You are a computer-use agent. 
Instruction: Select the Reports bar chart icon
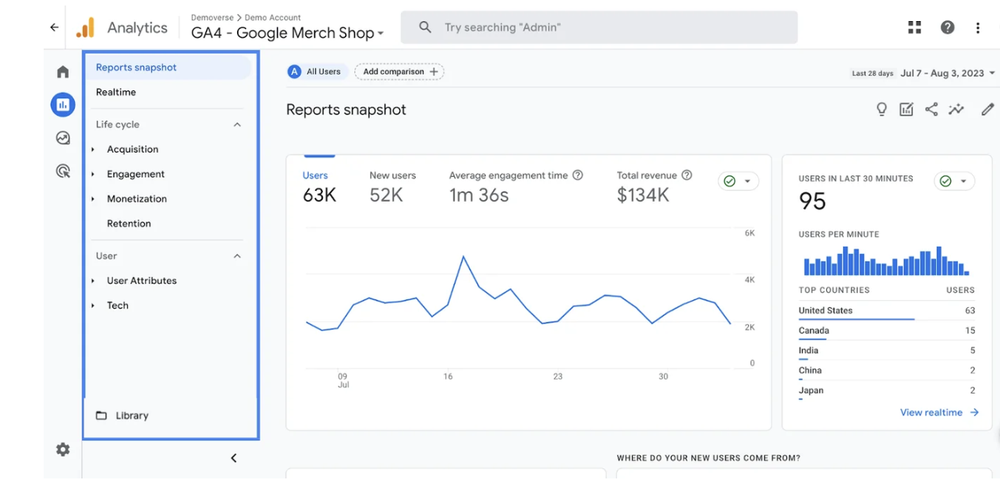(x=62, y=105)
